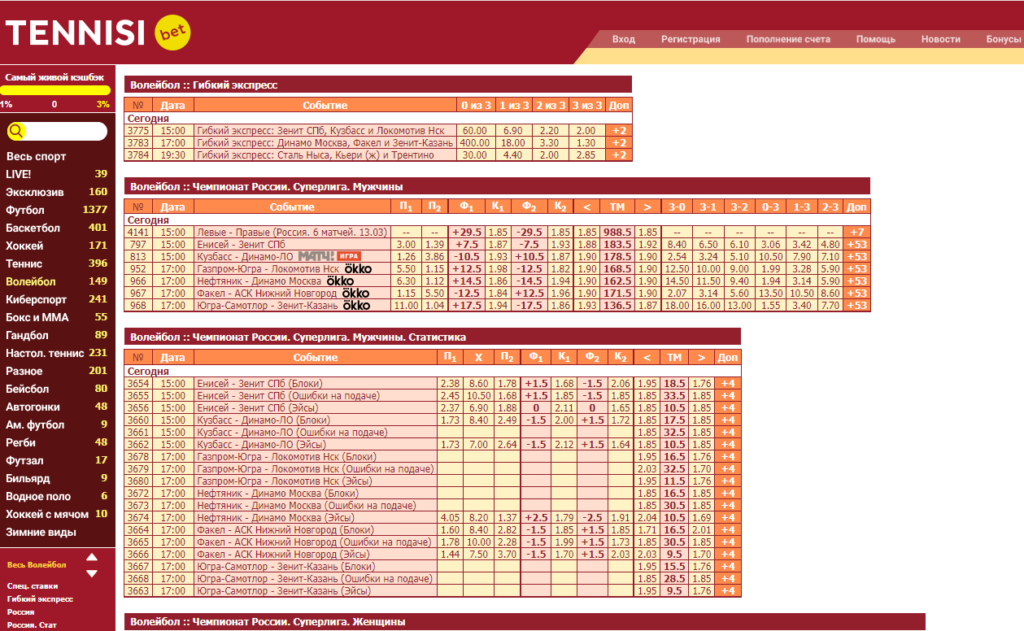Image resolution: width=1024 pixels, height=631 pixels.
Task: Open the Новости menu item
Action: click(940, 39)
